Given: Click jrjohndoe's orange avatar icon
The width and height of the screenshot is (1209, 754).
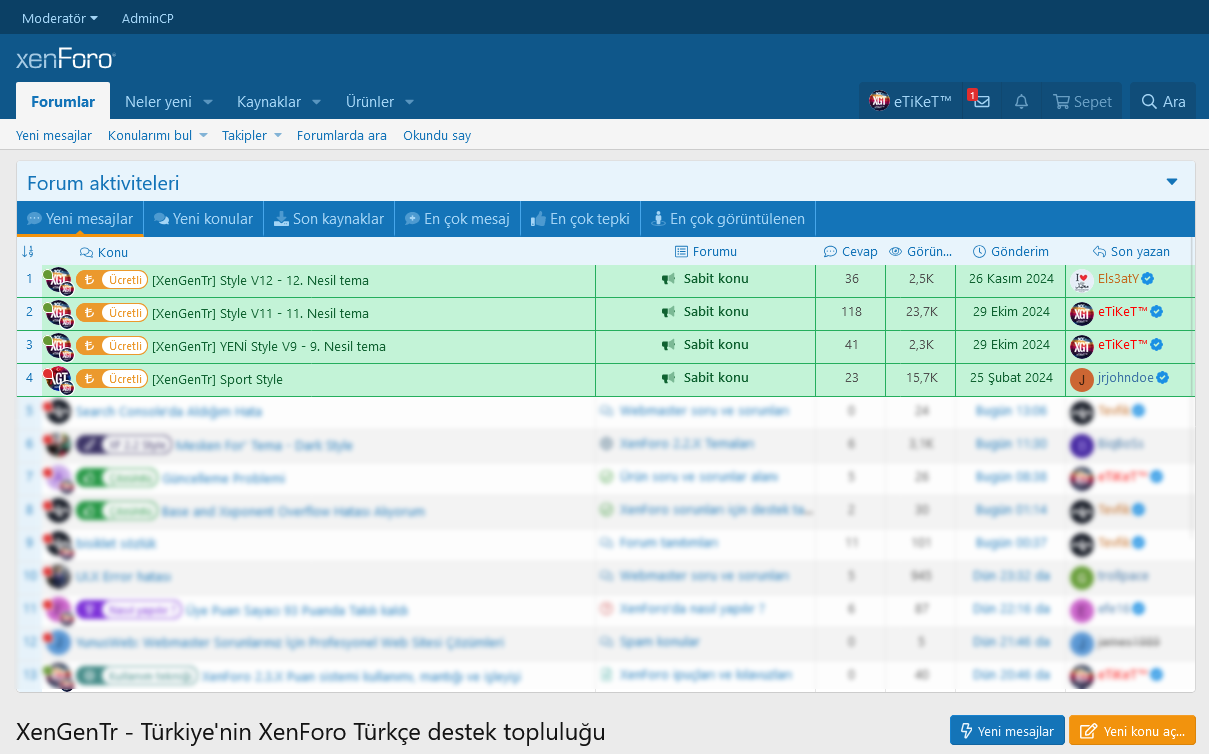Looking at the screenshot, I should coord(1081,379).
